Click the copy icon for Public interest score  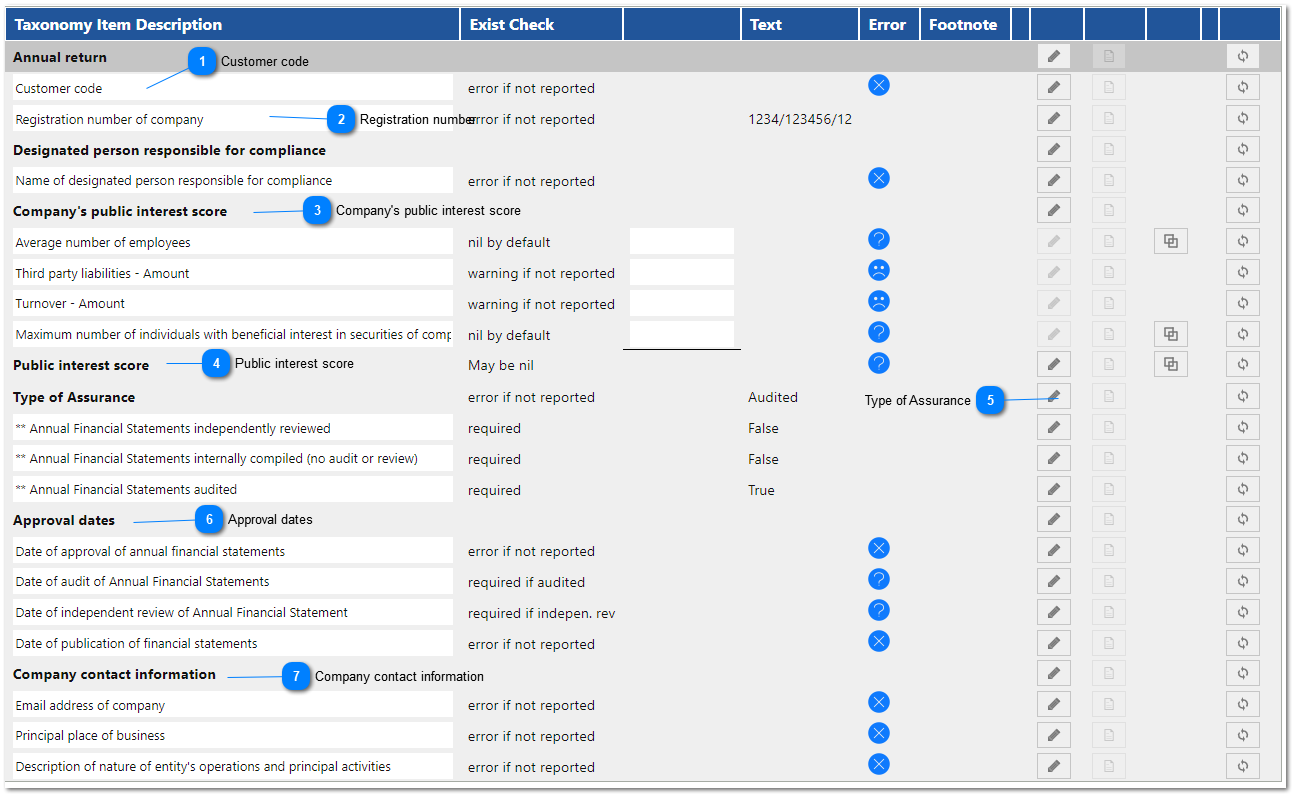coord(1171,365)
